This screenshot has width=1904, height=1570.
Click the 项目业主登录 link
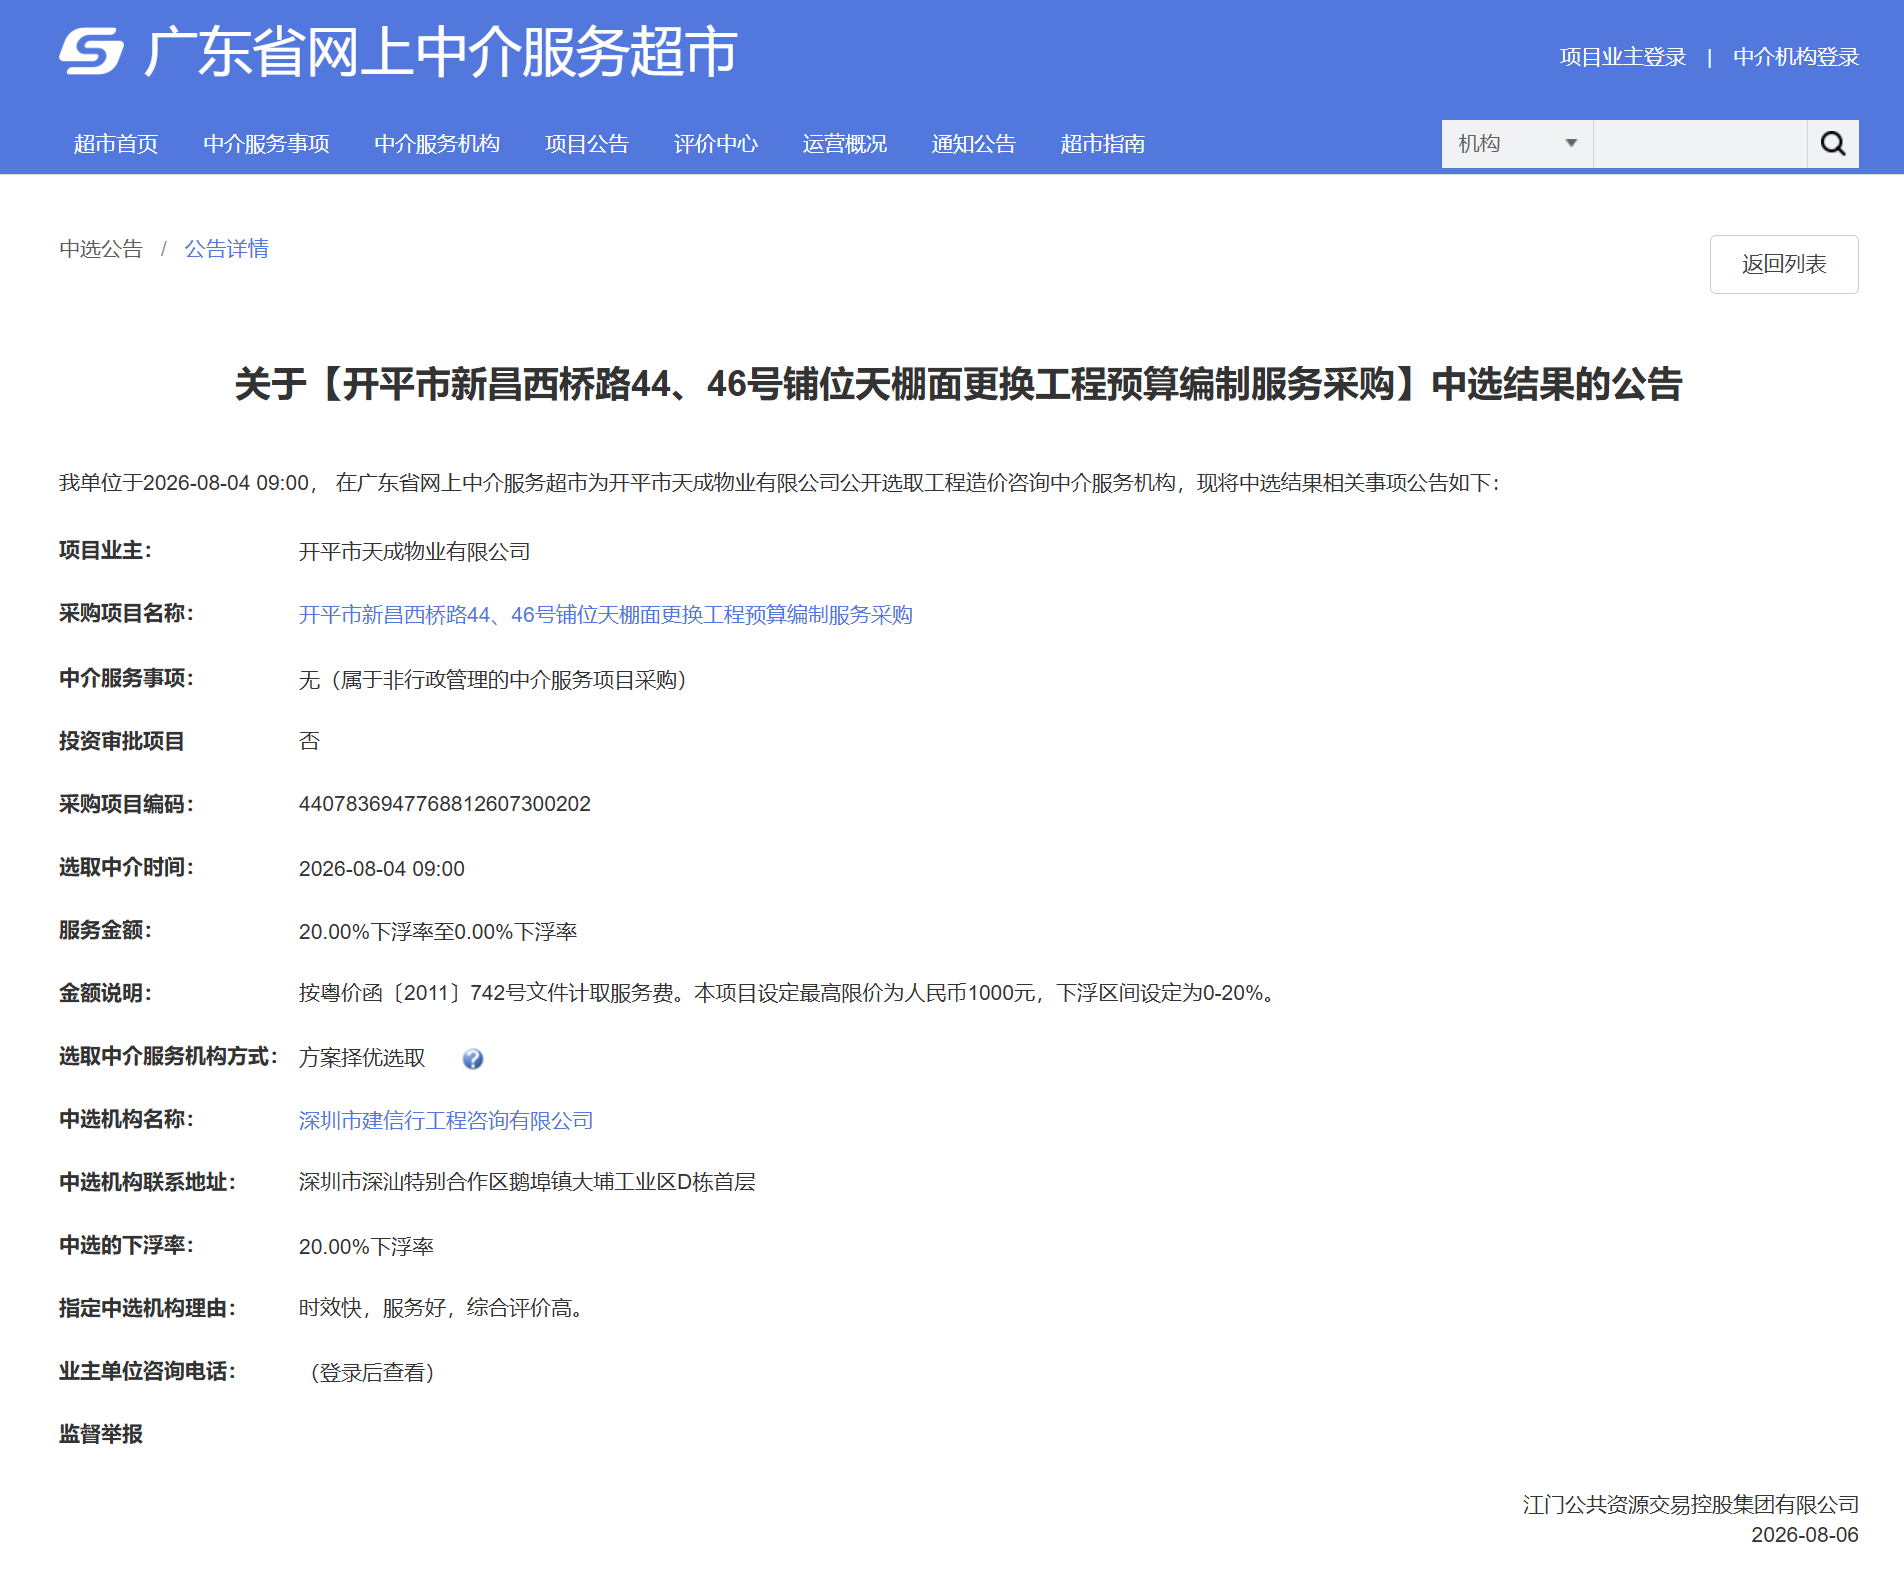[x=1623, y=57]
